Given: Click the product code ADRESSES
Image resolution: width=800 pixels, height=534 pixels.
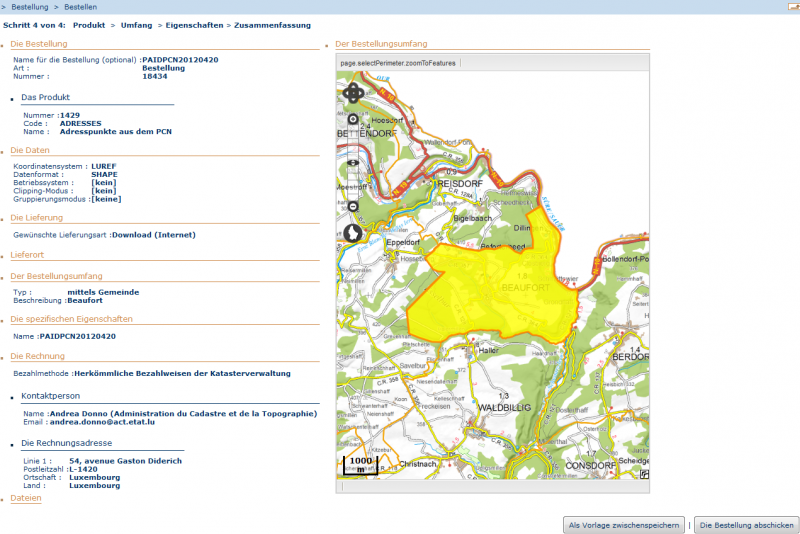Looking at the screenshot, I should 81,123.
